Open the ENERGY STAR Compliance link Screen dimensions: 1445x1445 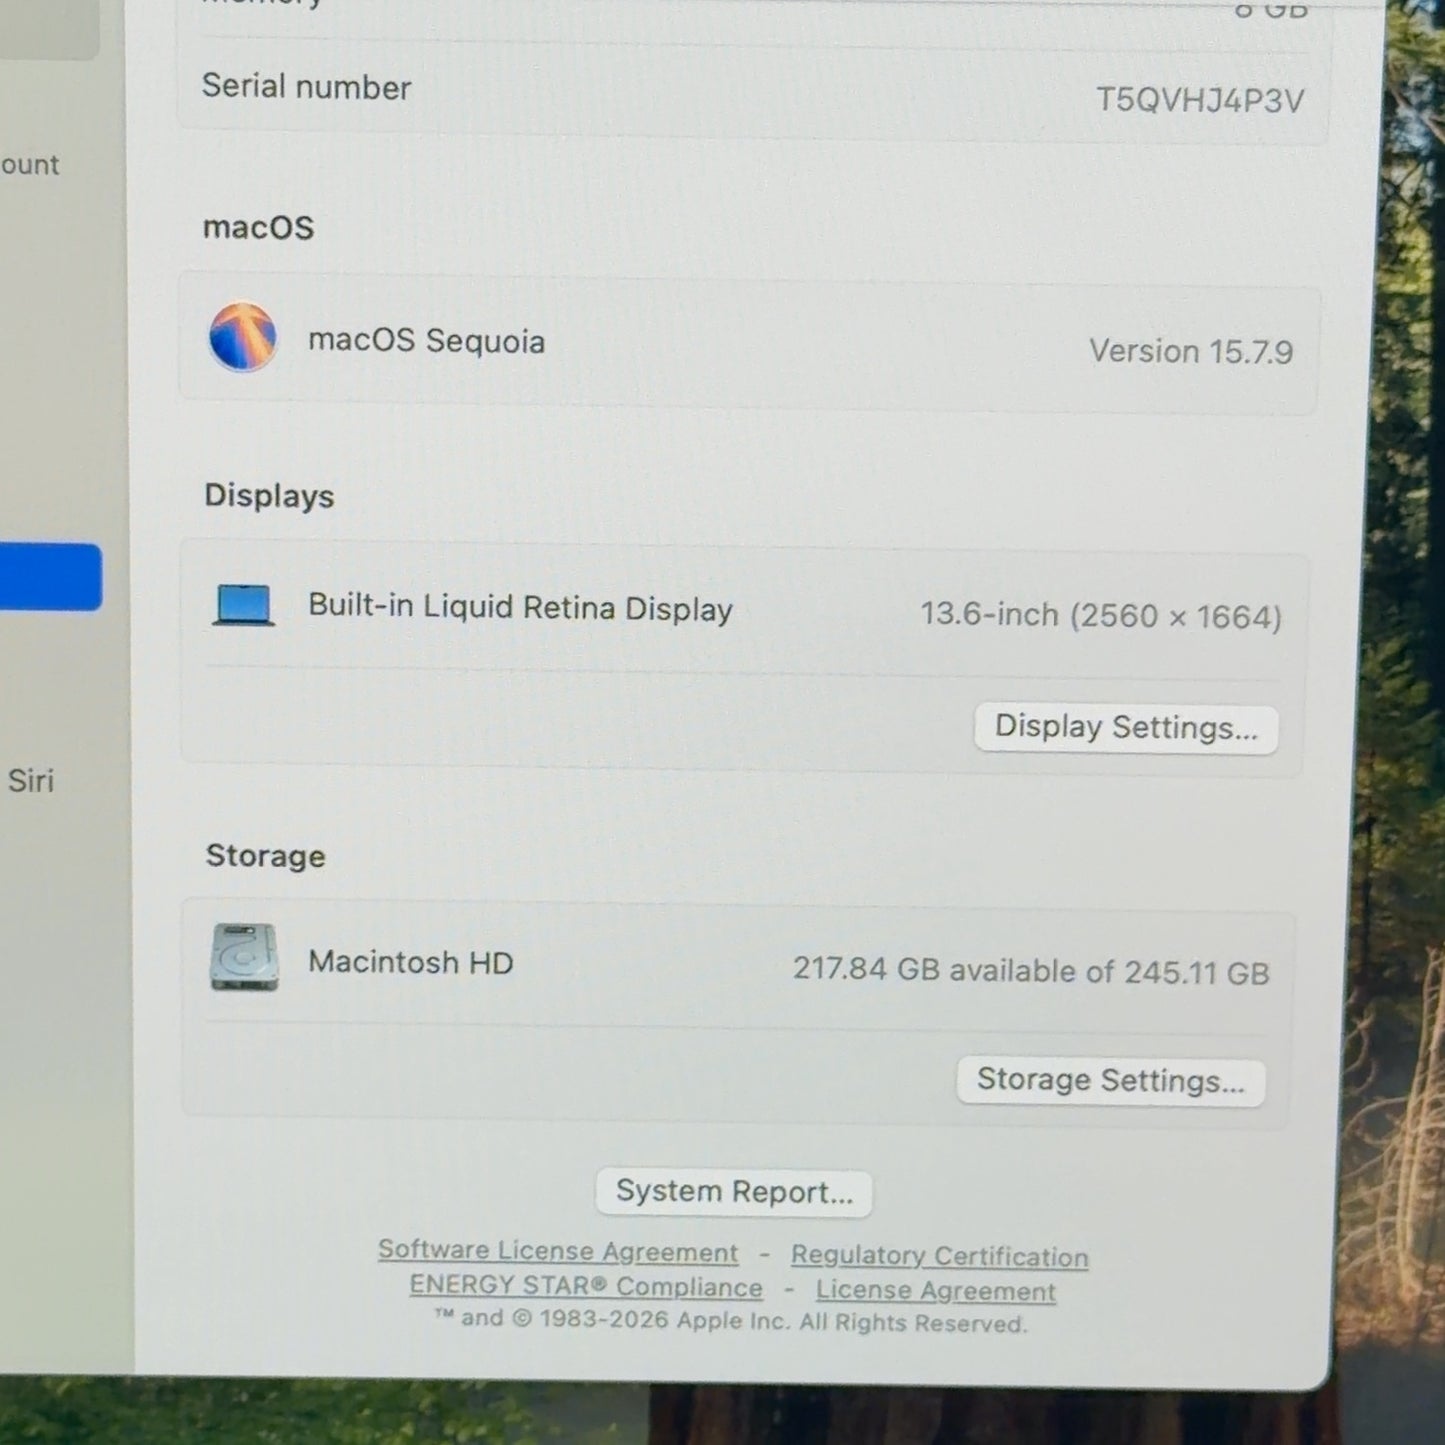click(x=586, y=1286)
